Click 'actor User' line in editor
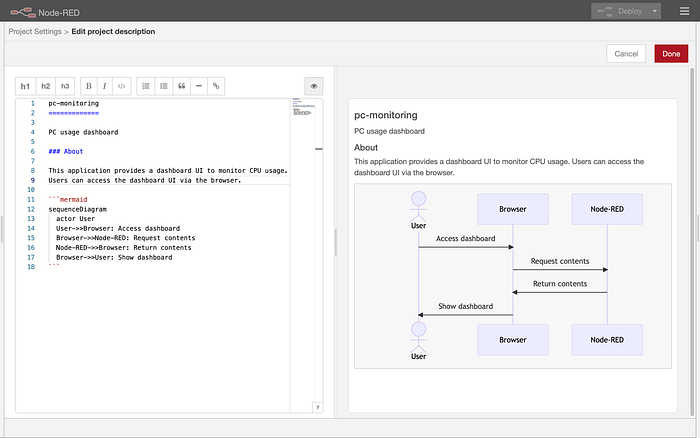This screenshot has height=438, width=700. coord(75,219)
